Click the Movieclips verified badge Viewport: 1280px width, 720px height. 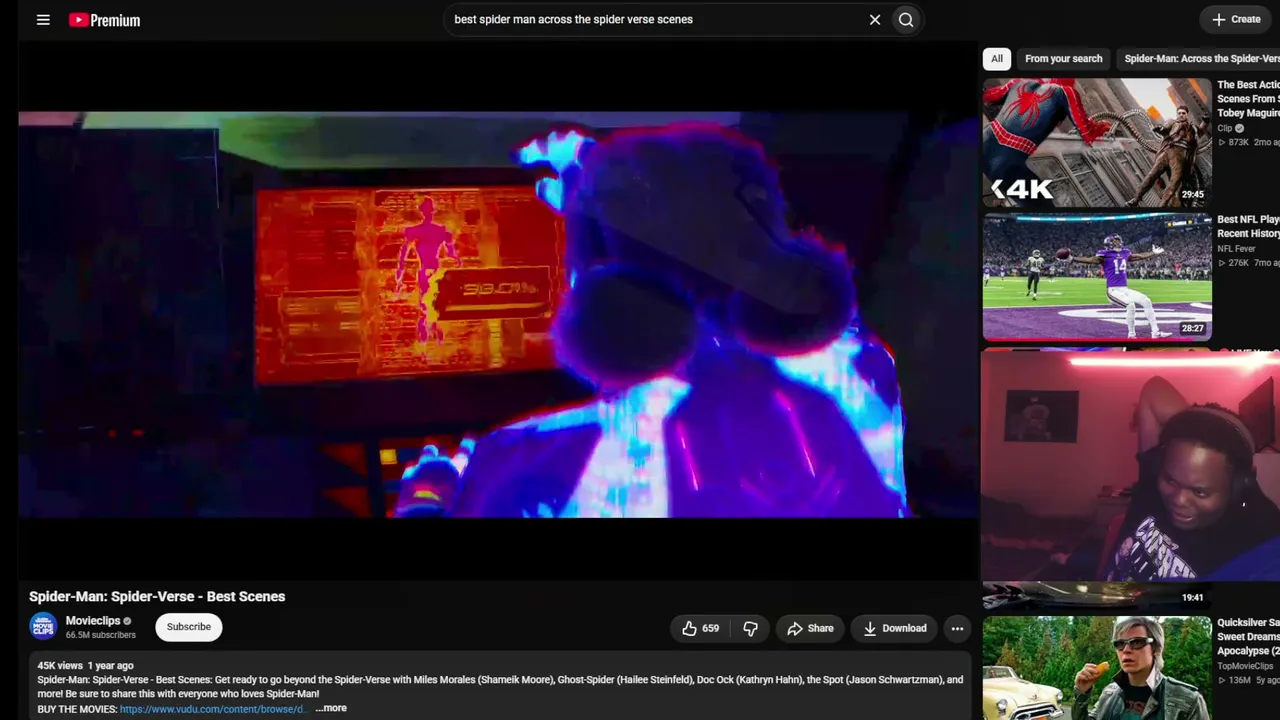coord(127,621)
